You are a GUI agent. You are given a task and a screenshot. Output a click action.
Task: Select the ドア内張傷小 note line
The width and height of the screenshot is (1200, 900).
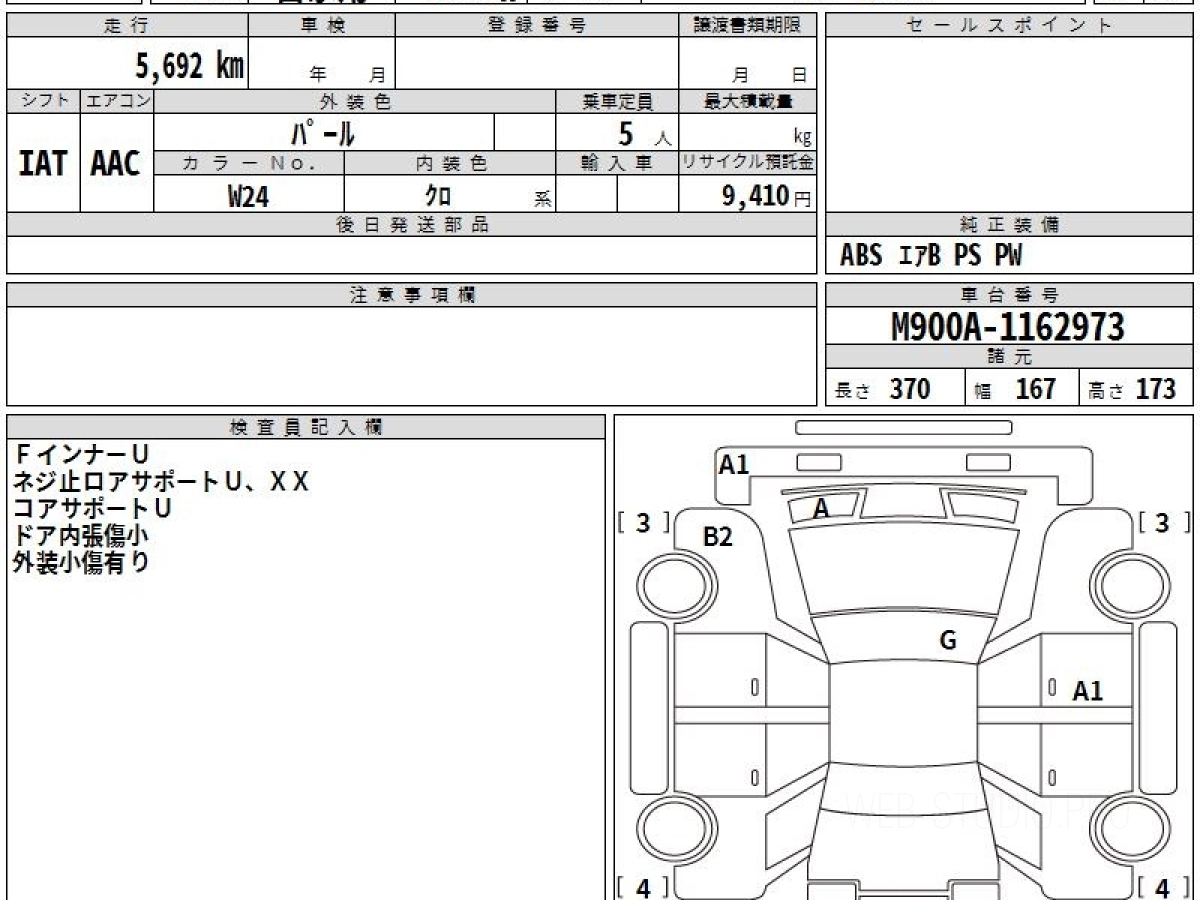point(81,535)
